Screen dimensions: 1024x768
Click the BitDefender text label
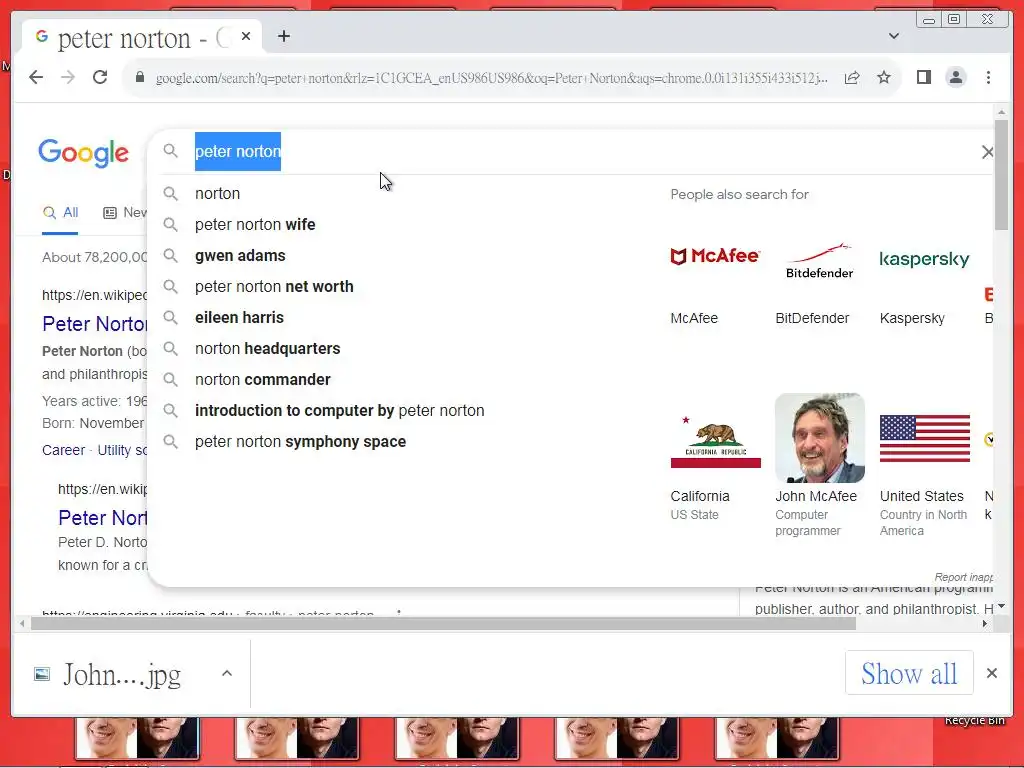coord(812,319)
